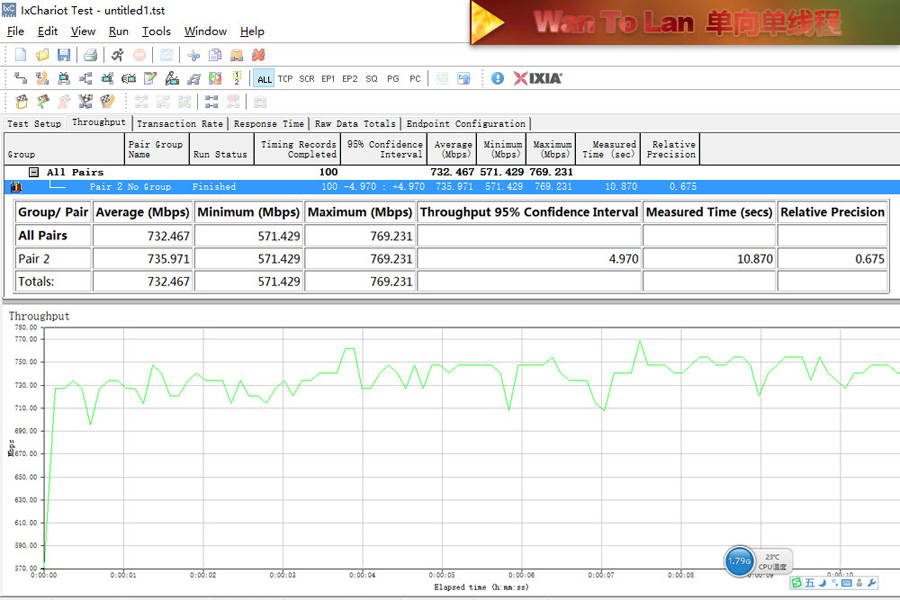Toggle the ALL filter button

(x=264, y=79)
